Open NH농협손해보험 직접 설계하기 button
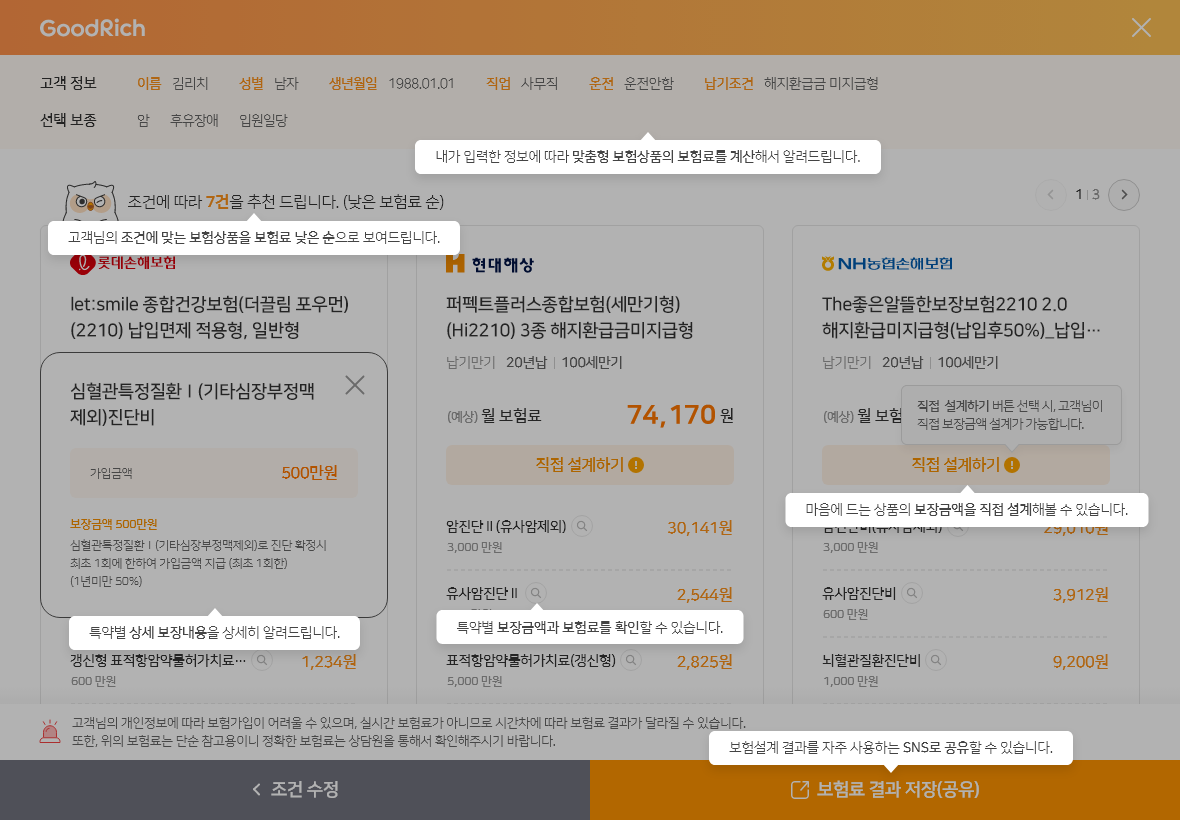This screenshot has height=820, width=1180. pyautogui.click(x=966, y=465)
